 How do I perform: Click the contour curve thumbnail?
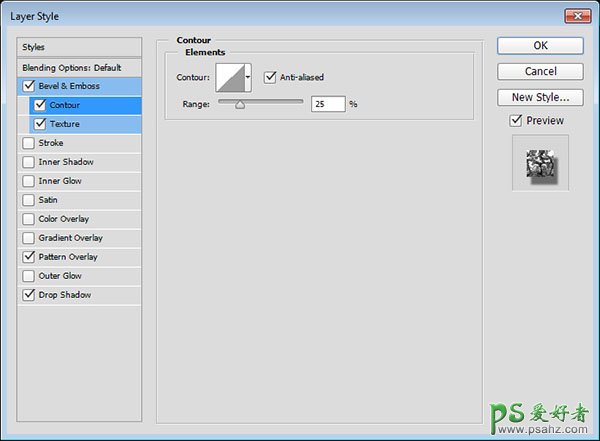pyautogui.click(x=229, y=77)
